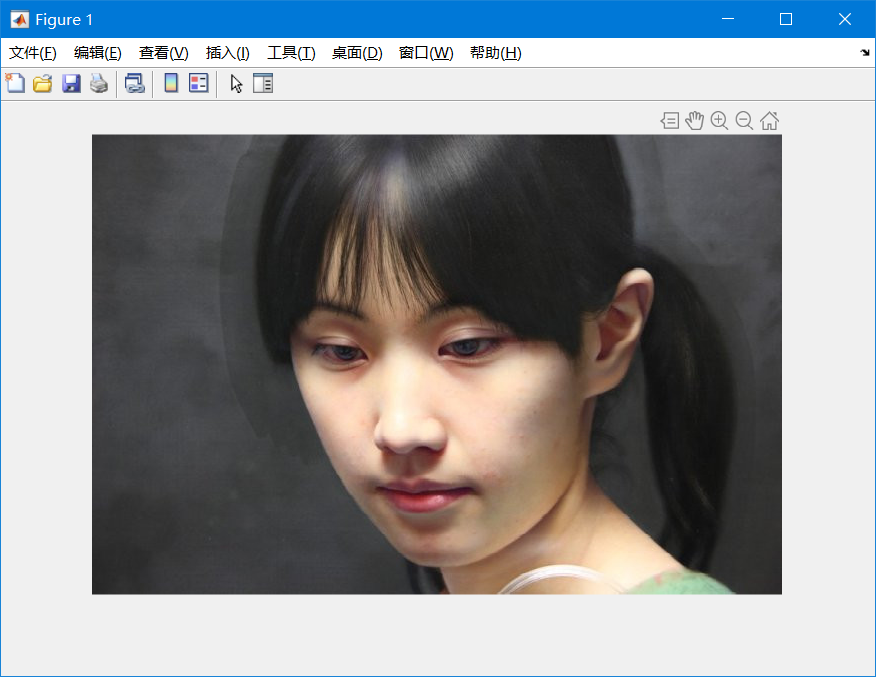This screenshot has width=876, height=677.
Task: Restore the default view with the home icon
Action: 769,120
